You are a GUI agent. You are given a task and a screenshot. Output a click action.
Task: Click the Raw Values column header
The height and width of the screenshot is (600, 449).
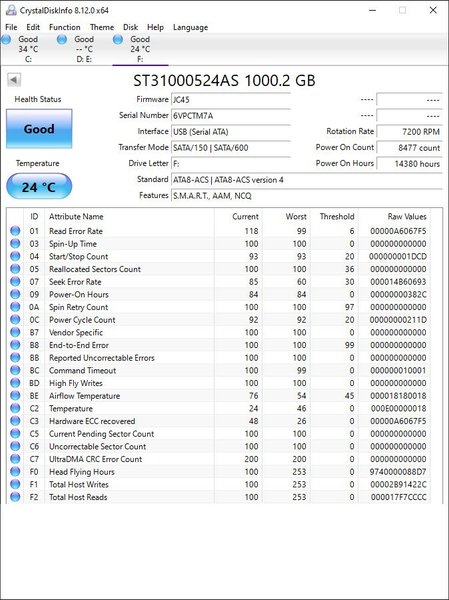[407, 217]
